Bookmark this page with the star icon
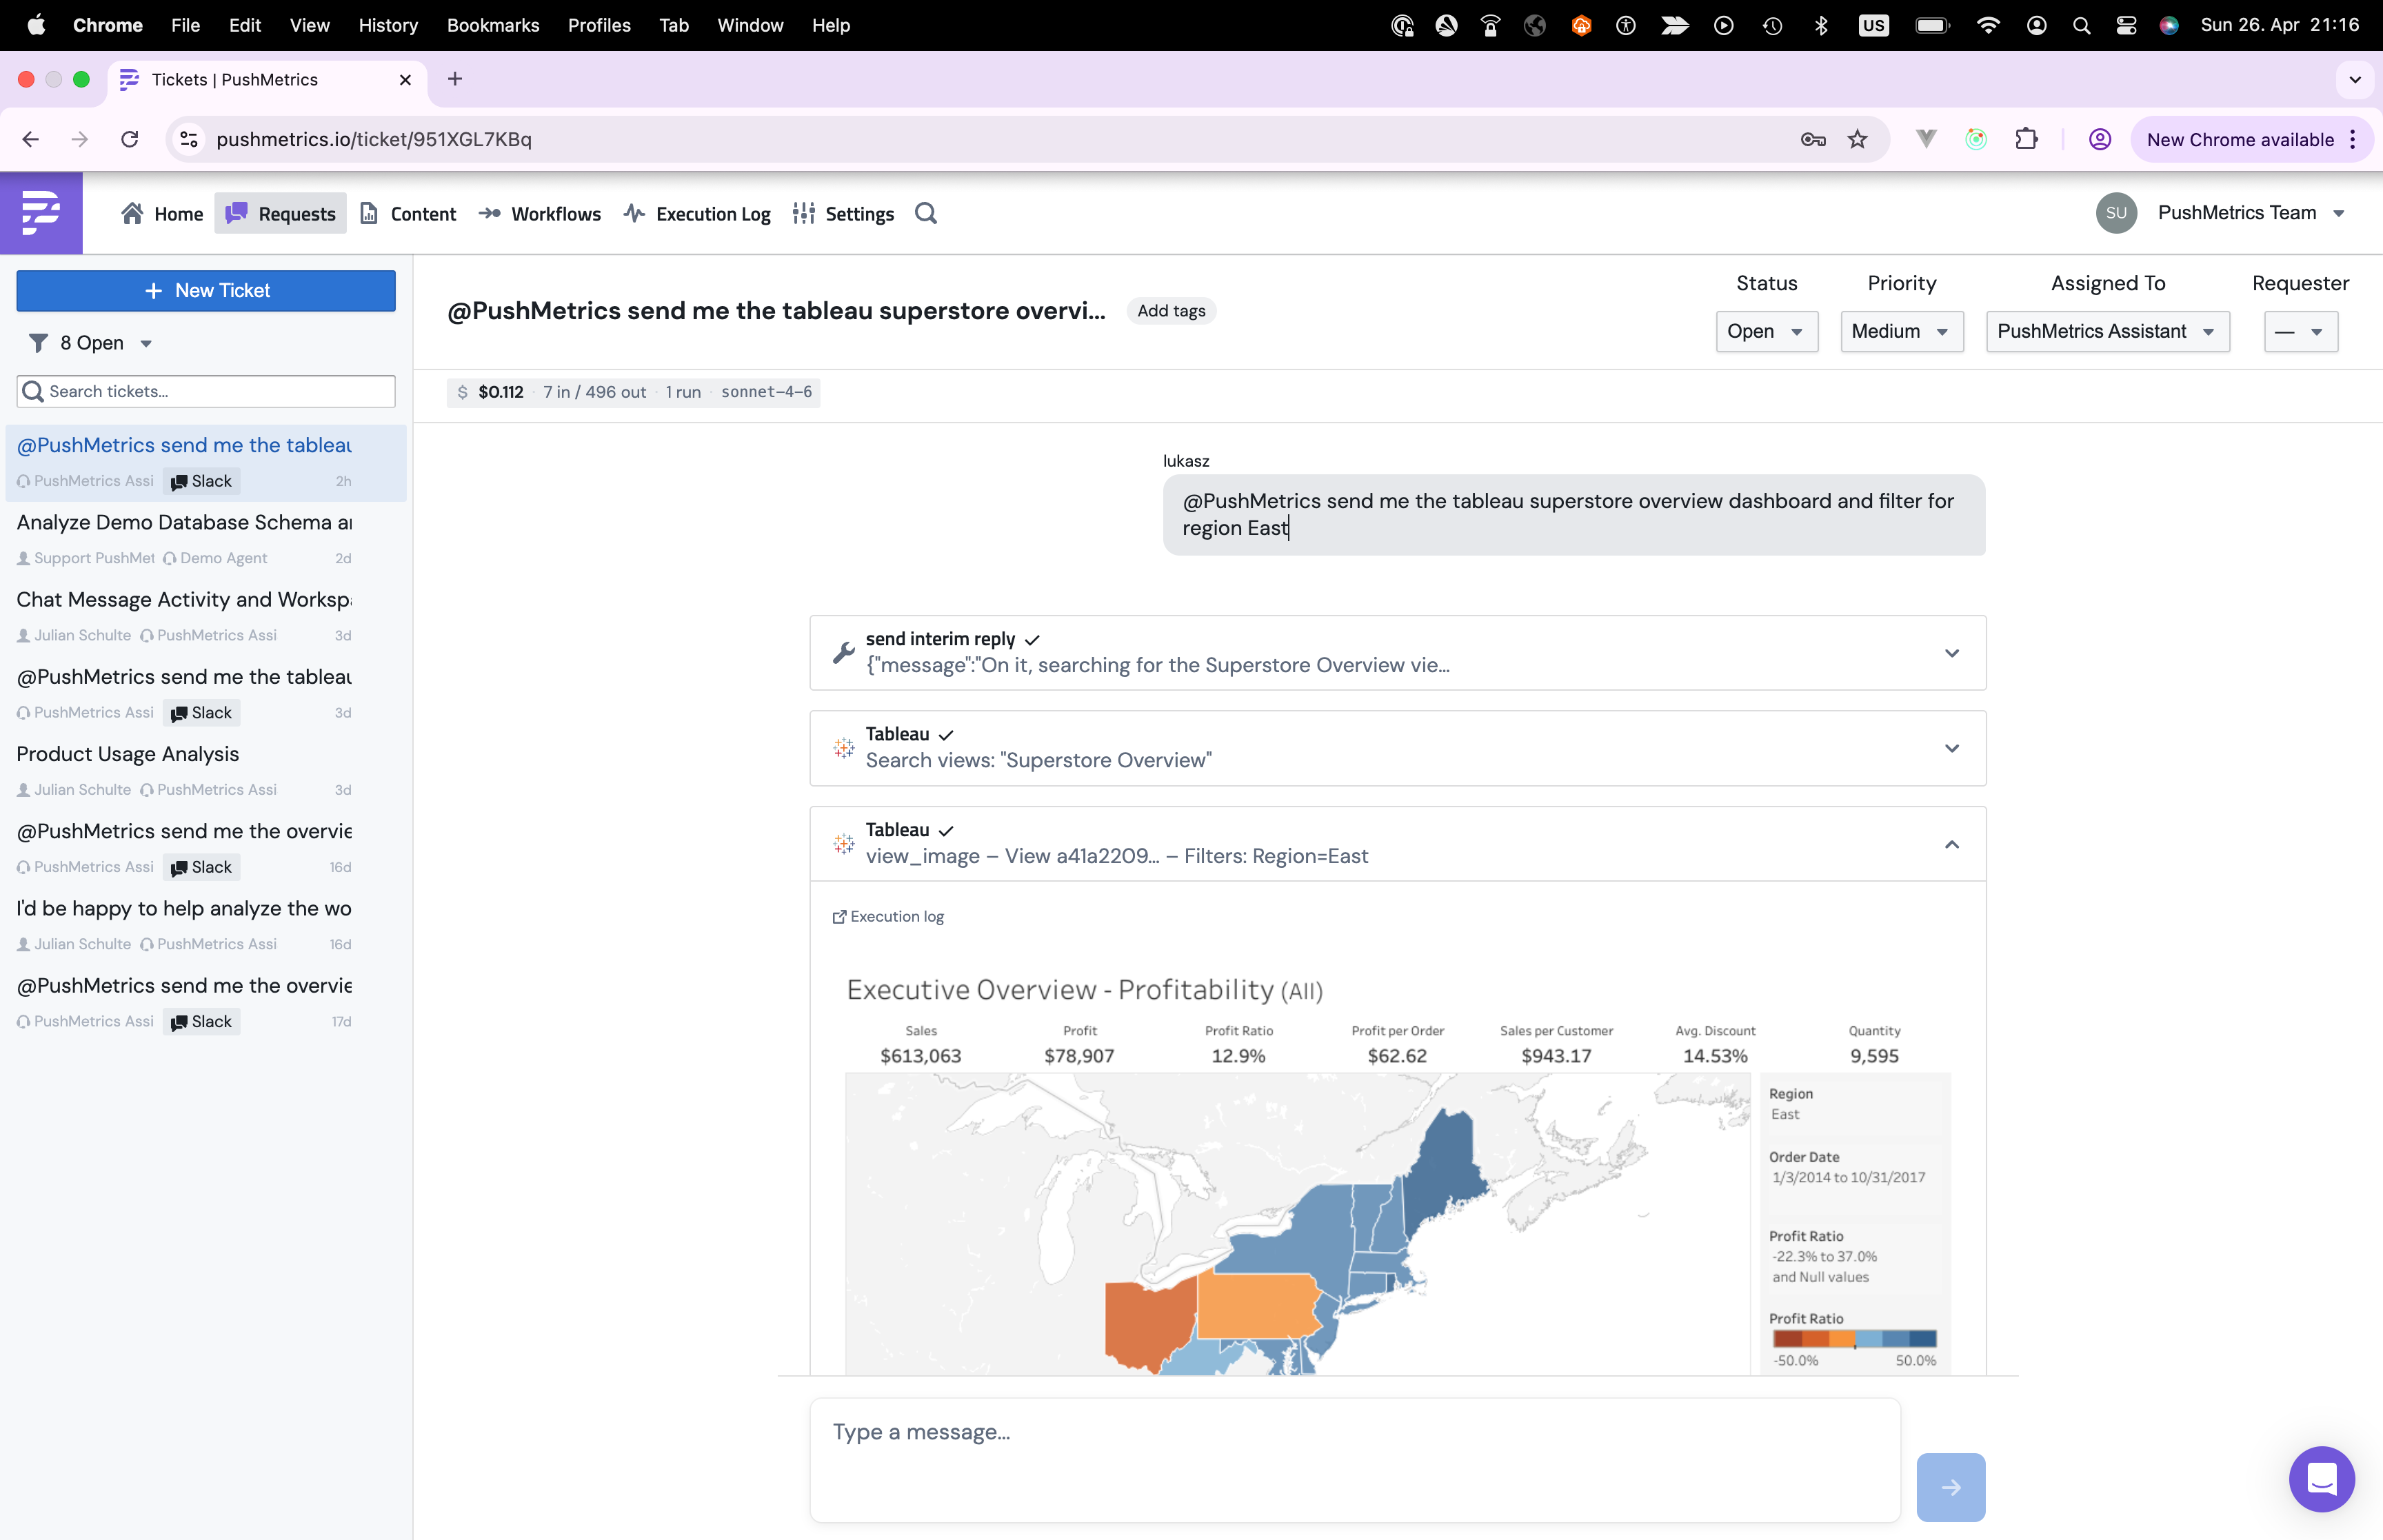This screenshot has height=1540, width=2383. click(1857, 139)
